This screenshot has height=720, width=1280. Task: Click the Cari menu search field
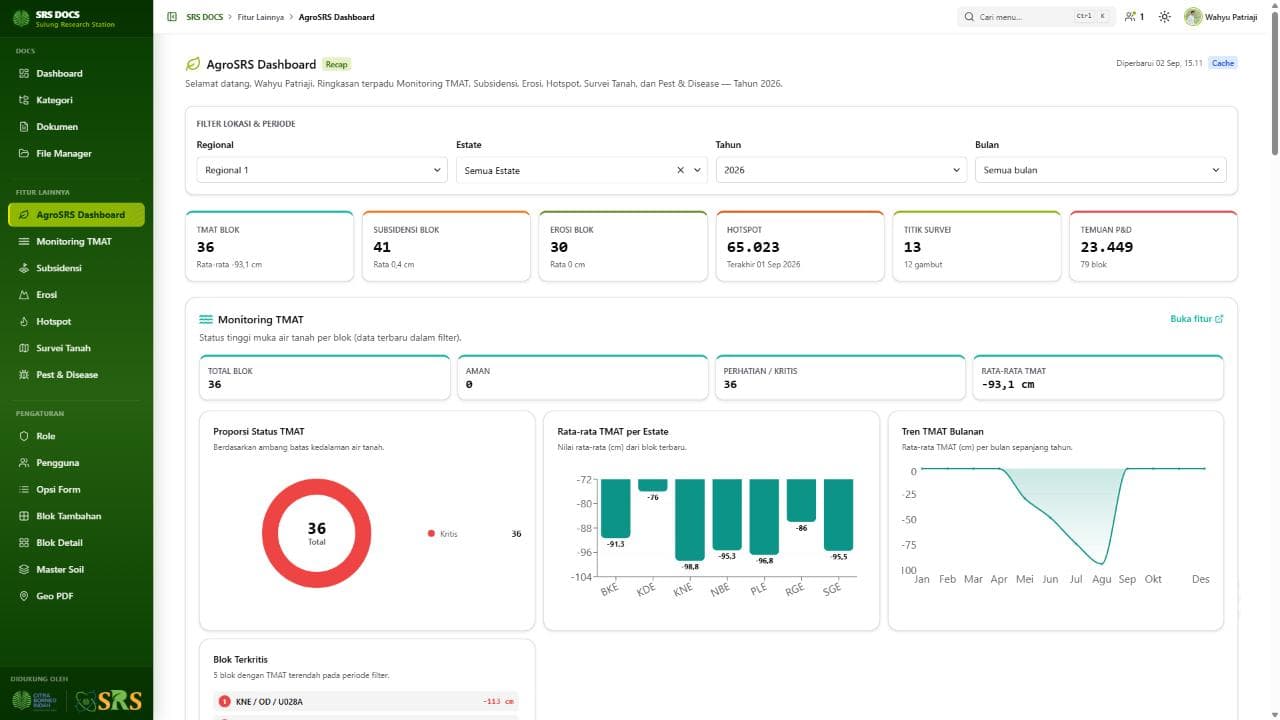(1036, 17)
